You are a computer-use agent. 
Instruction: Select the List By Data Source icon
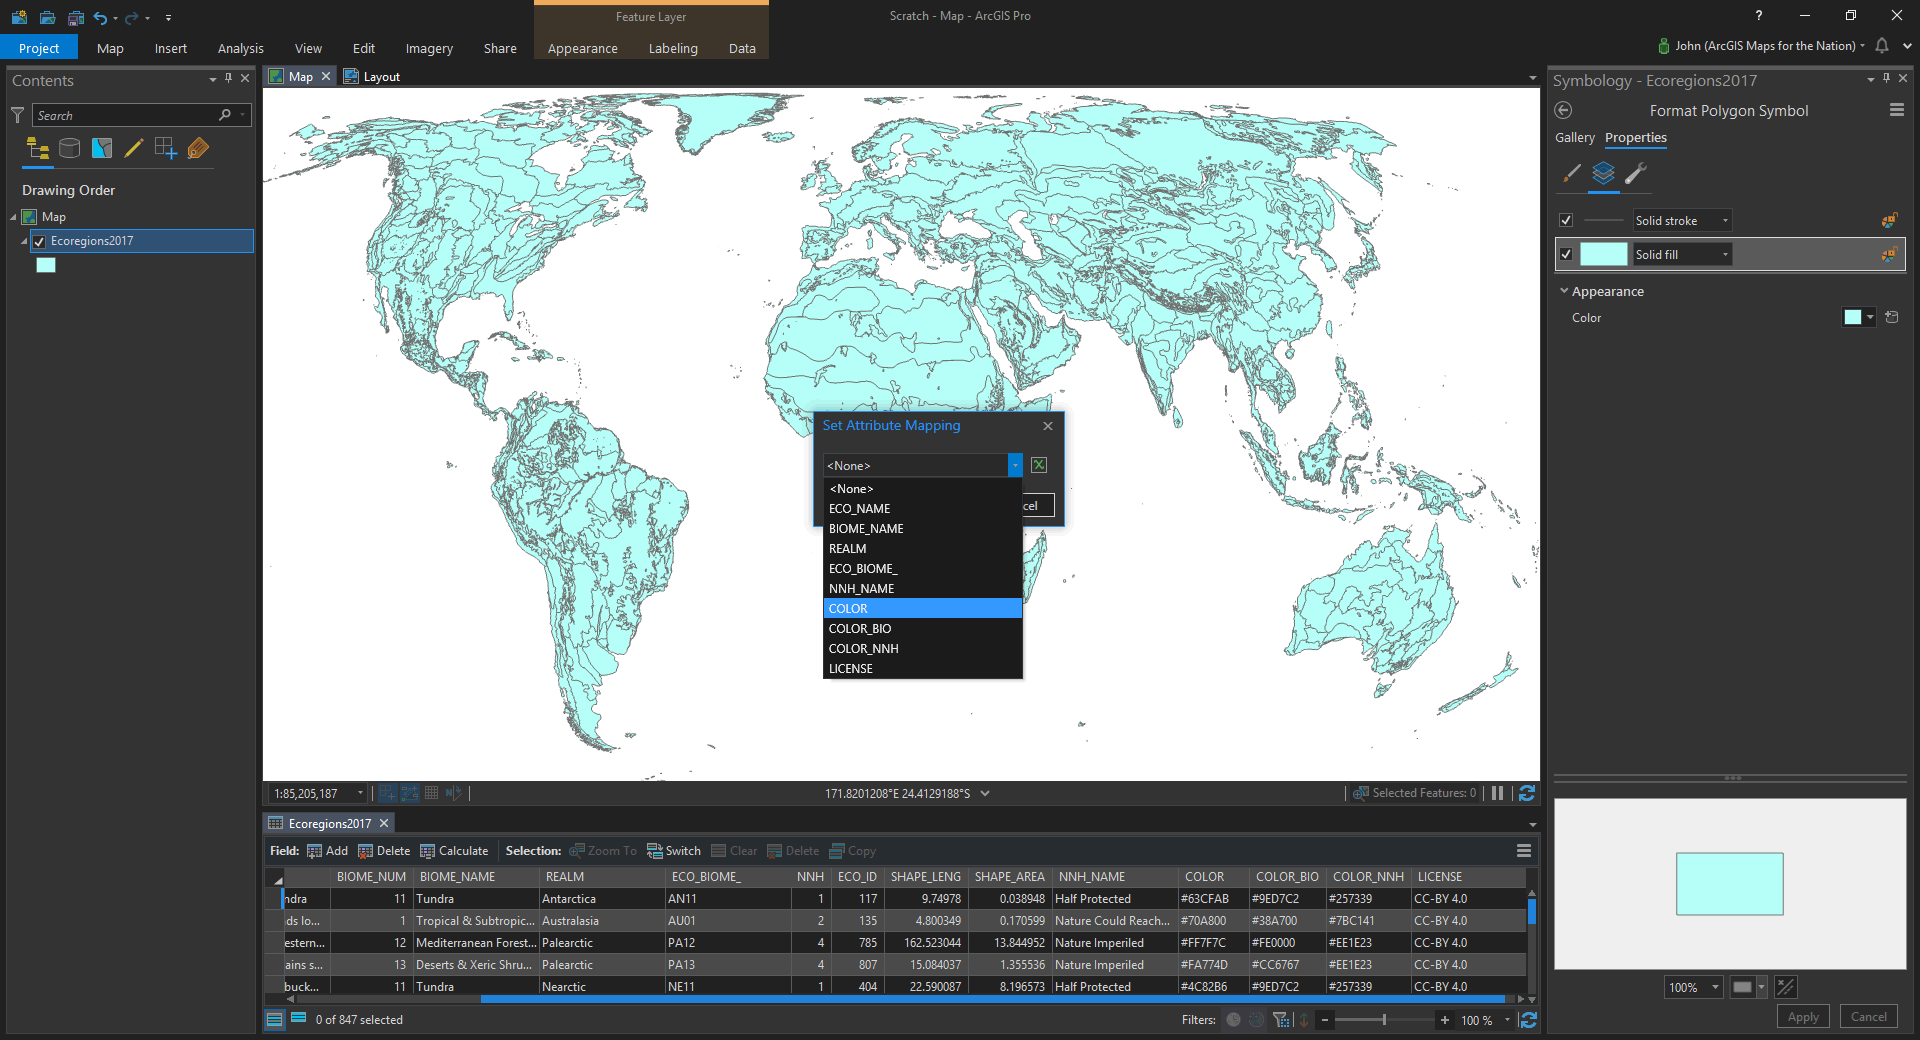coord(69,149)
